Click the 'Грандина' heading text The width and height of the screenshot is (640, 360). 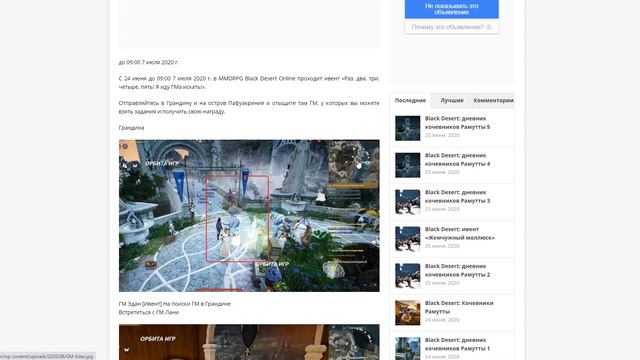[x=131, y=128]
